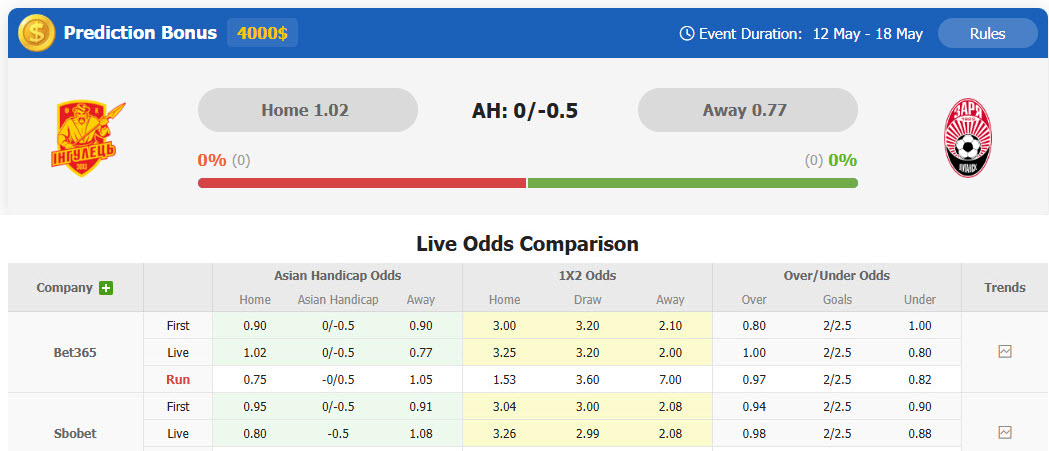1049x451 pixels.
Task: Click the Sbobet company name
Action: (x=75, y=434)
